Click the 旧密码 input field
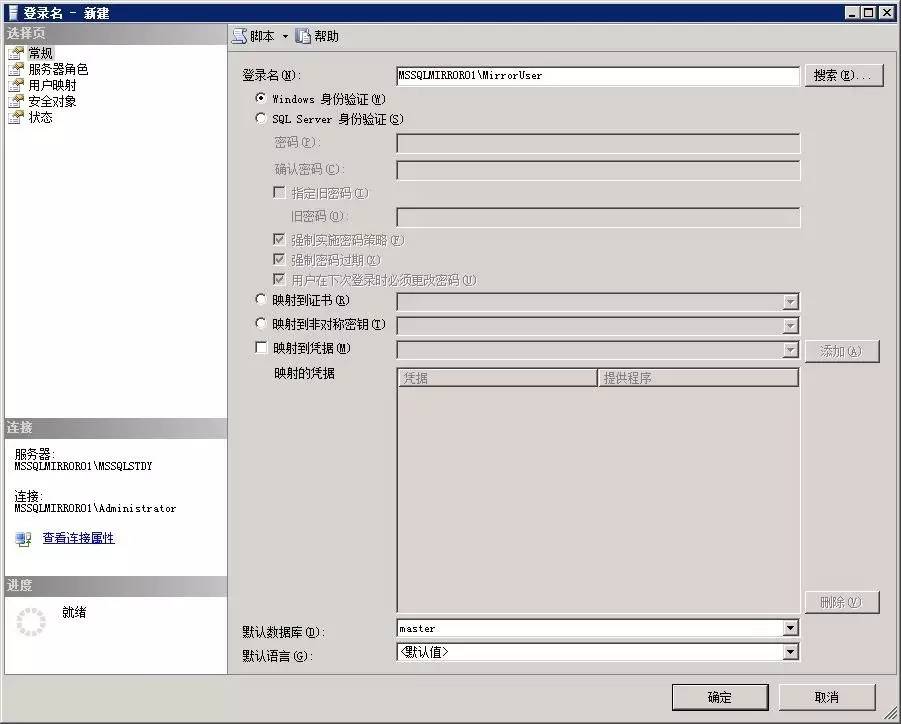Viewport: 901px width, 724px height. point(598,217)
